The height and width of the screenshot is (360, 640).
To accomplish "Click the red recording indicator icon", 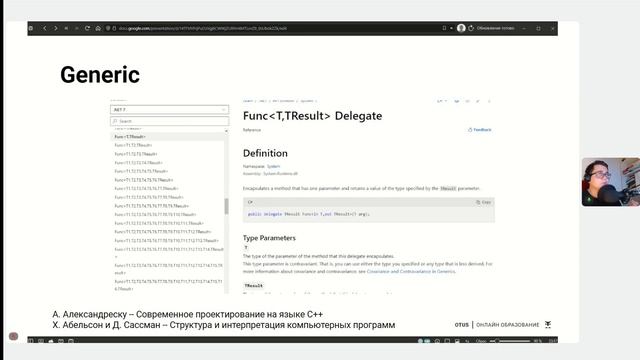I will tap(13, 336).
